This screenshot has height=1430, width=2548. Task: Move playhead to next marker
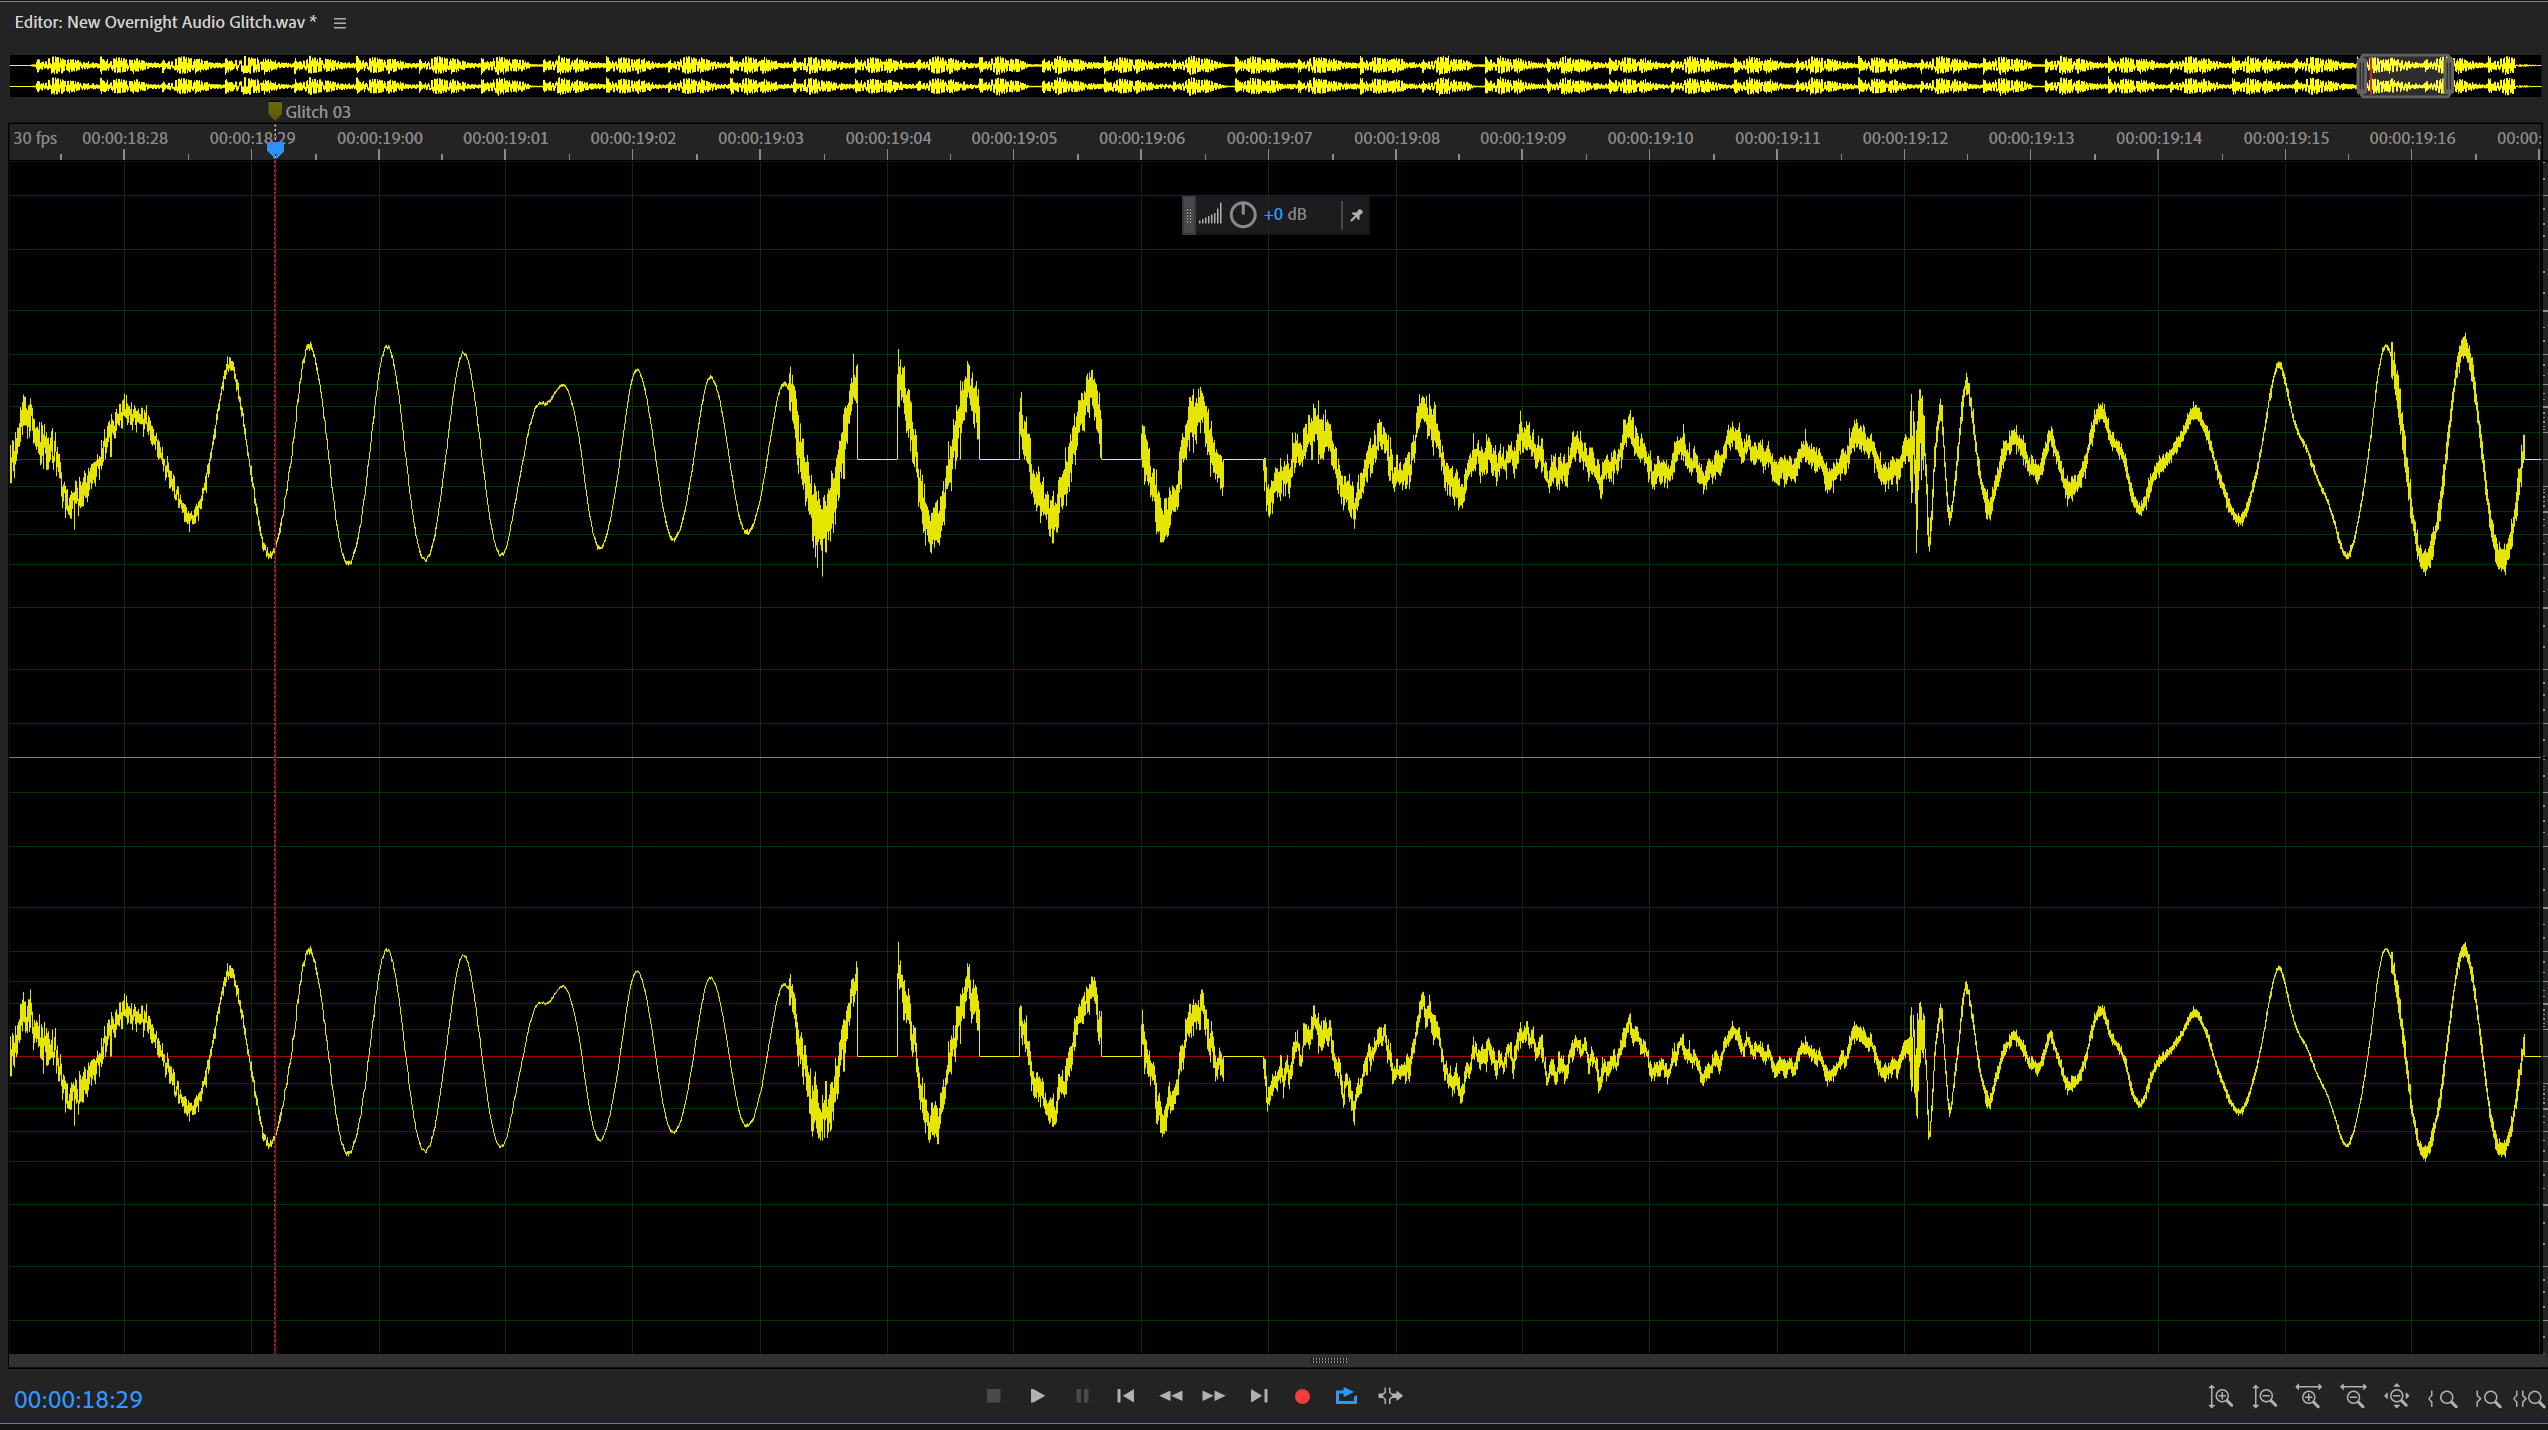pyautogui.click(x=1259, y=1396)
